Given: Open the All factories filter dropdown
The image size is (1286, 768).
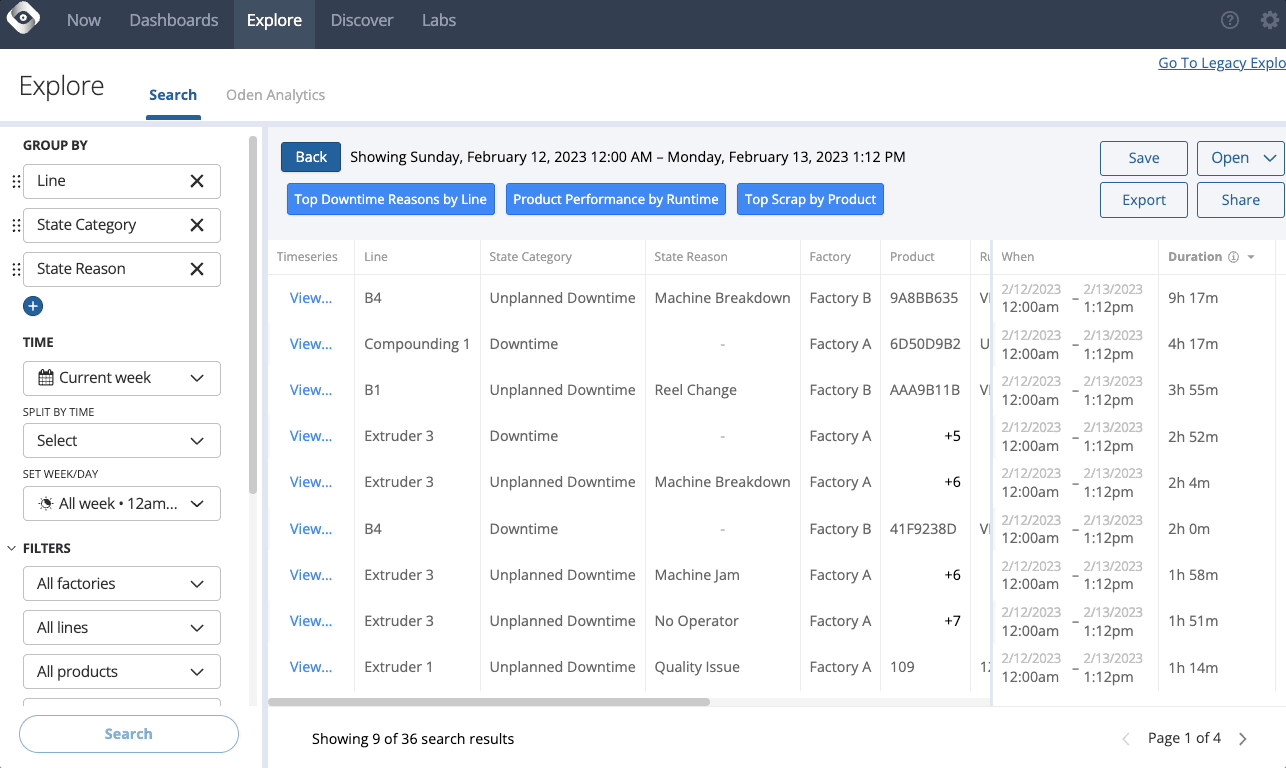Looking at the screenshot, I should (121, 584).
